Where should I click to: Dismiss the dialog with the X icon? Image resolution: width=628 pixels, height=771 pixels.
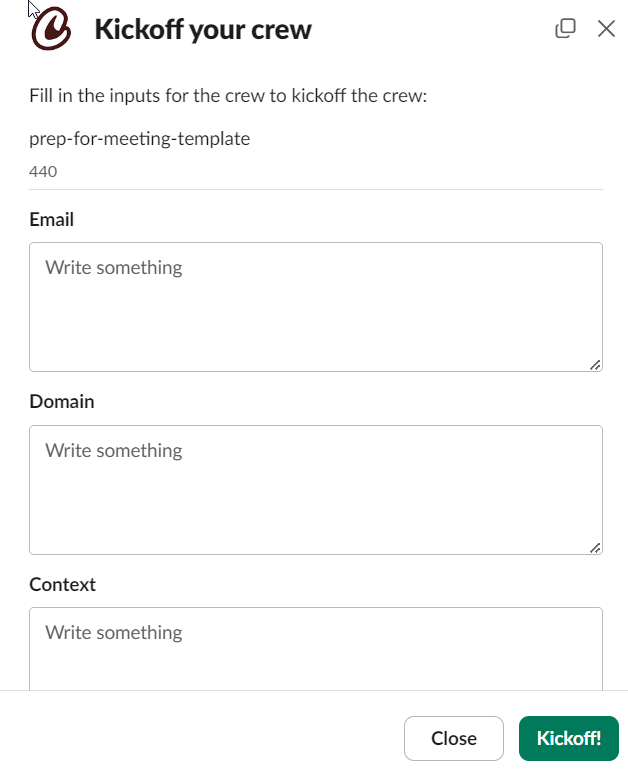click(606, 28)
